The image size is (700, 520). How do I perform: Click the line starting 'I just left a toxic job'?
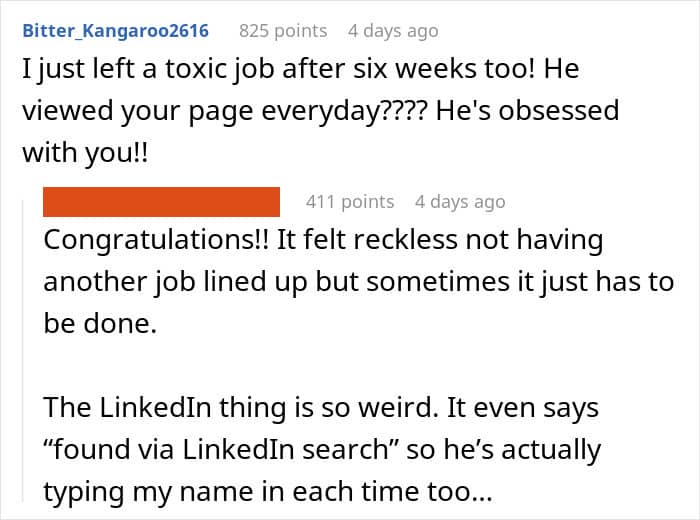tap(300, 70)
